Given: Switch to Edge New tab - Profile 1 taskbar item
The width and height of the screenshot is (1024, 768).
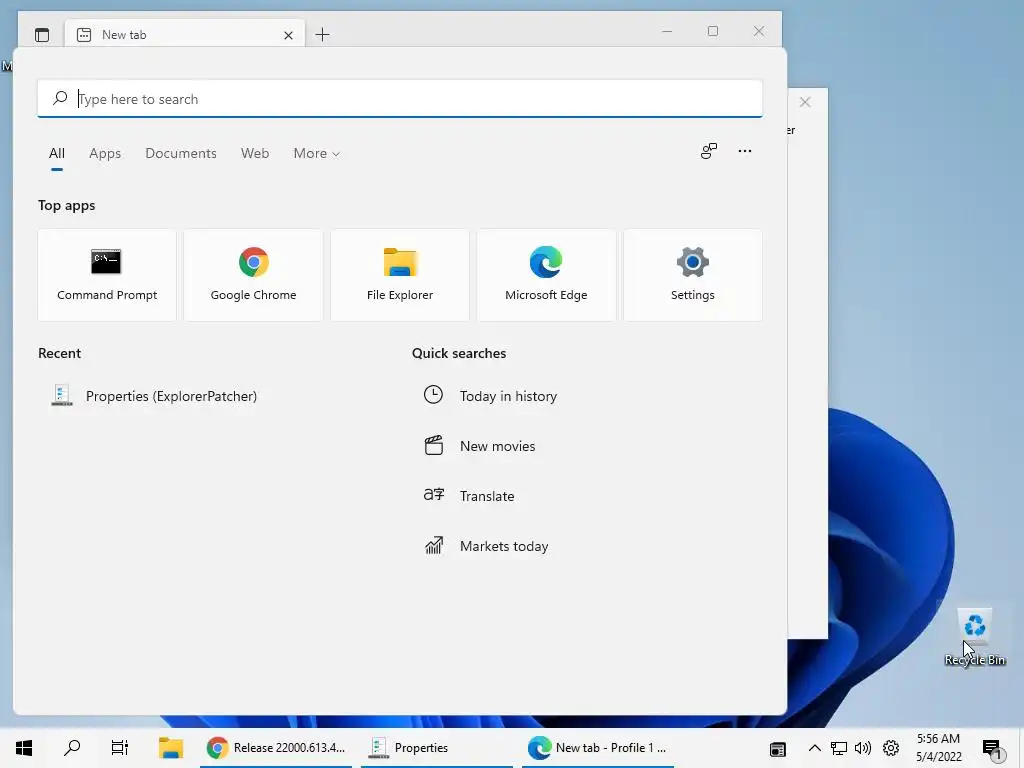Looking at the screenshot, I should (598, 748).
